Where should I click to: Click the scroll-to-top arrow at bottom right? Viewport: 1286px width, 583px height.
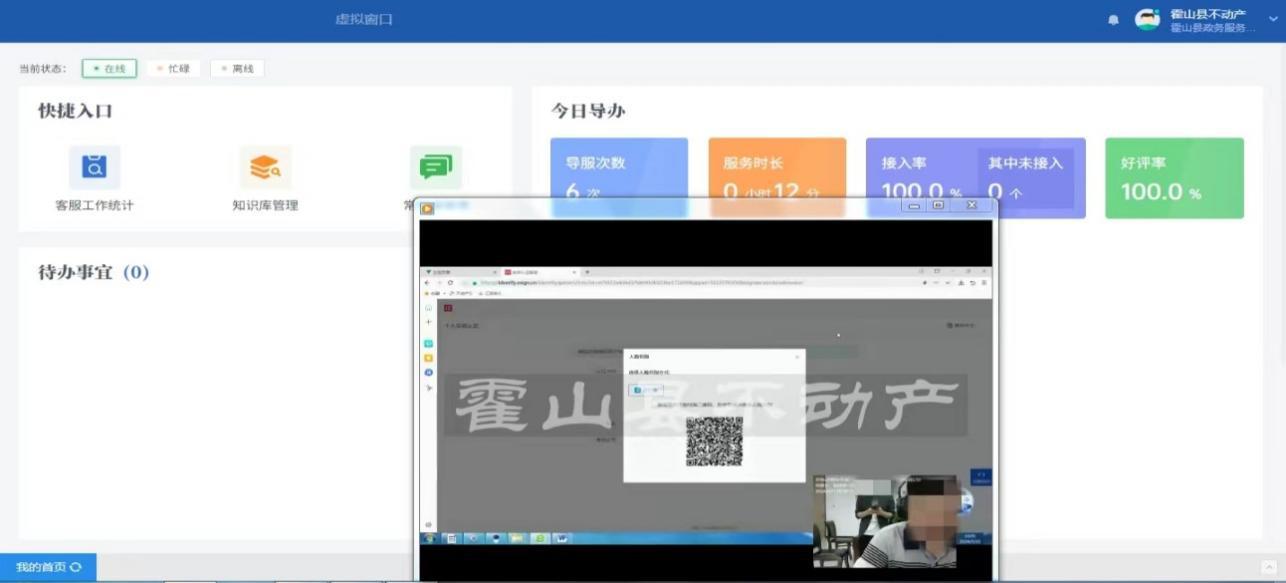[x=1268, y=567]
